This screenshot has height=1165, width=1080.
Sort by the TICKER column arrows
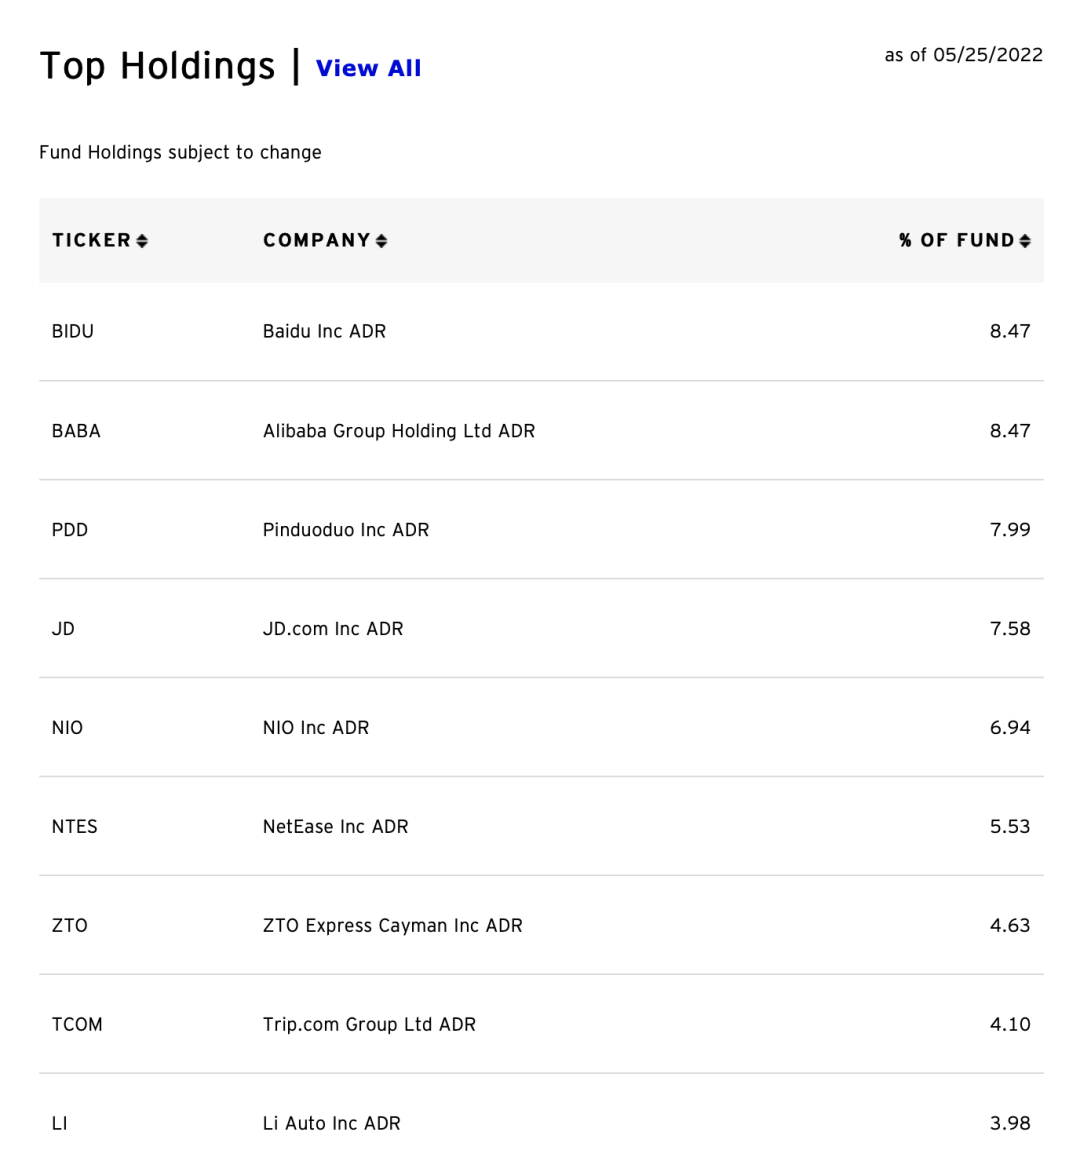(142, 241)
